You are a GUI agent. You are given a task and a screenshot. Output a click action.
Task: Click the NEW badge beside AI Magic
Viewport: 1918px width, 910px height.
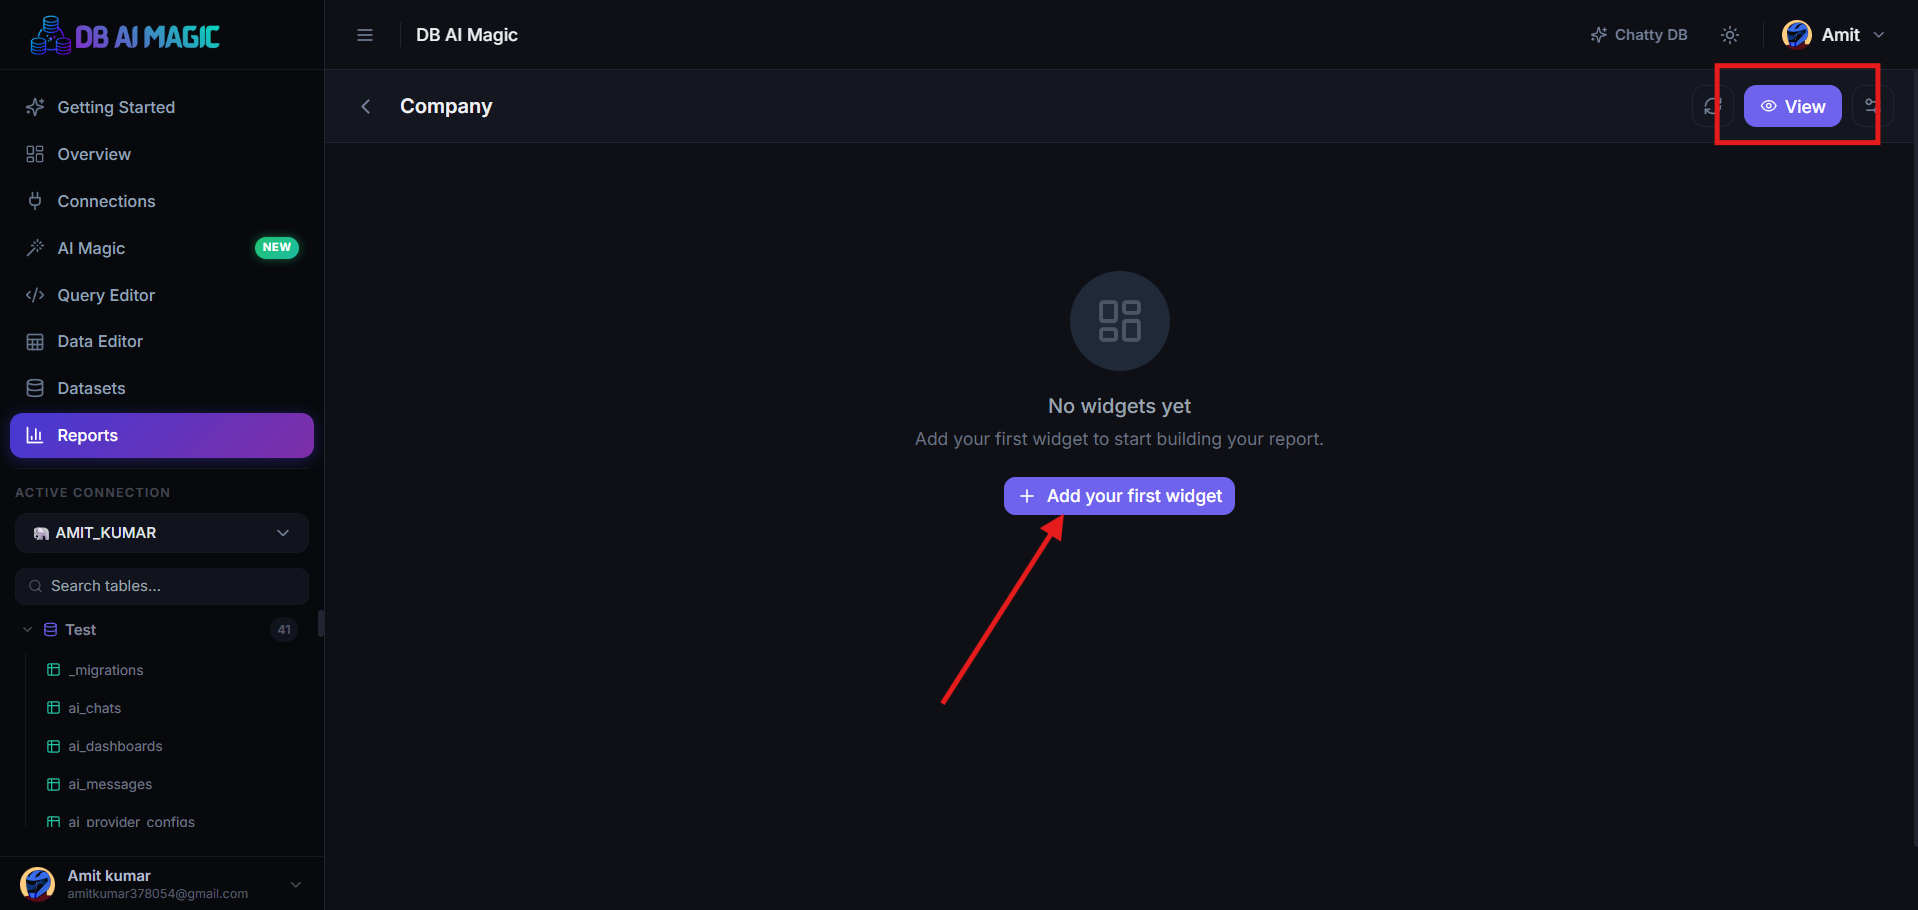tap(277, 247)
